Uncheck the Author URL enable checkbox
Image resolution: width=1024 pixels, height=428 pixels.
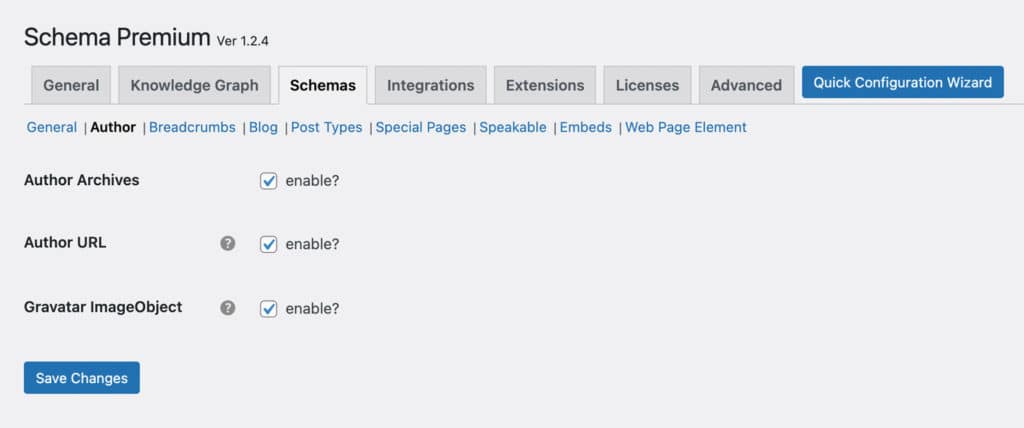point(268,244)
